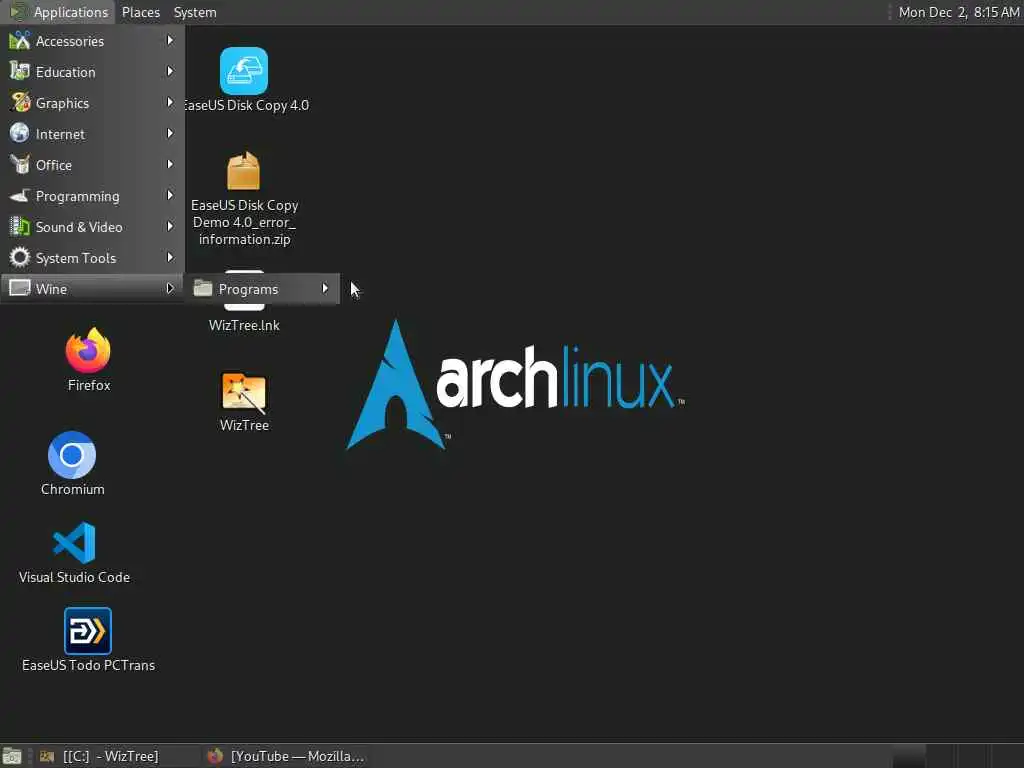Expand the Internet submenu arrow
The width and height of the screenshot is (1024, 768).
click(x=170, y=133)
